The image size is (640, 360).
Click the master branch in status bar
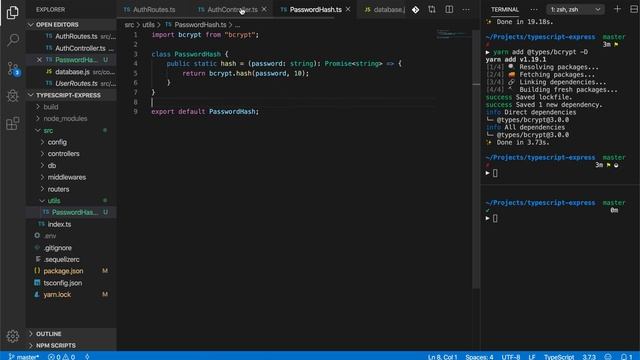(x=24, y=357)
